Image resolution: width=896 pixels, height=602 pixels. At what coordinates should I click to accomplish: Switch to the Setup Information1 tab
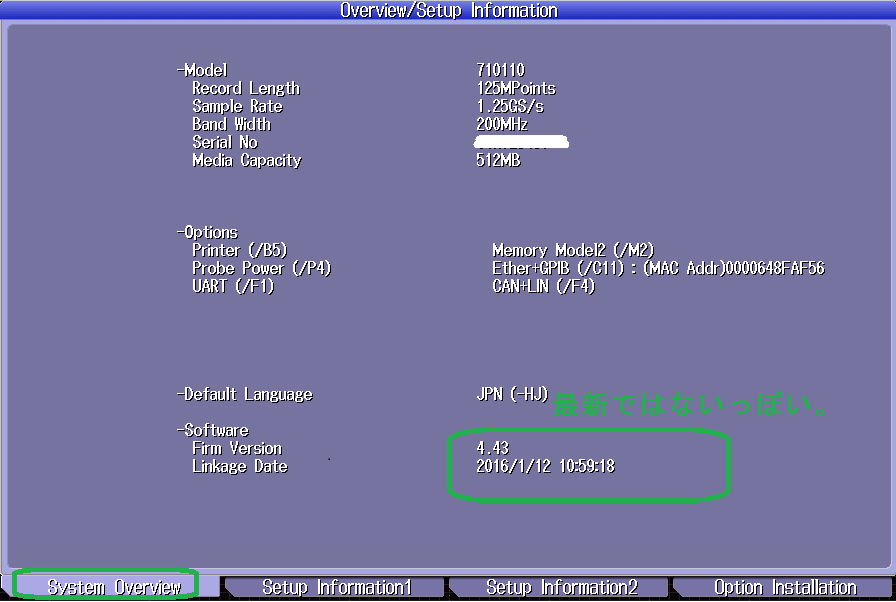point(336,587)
